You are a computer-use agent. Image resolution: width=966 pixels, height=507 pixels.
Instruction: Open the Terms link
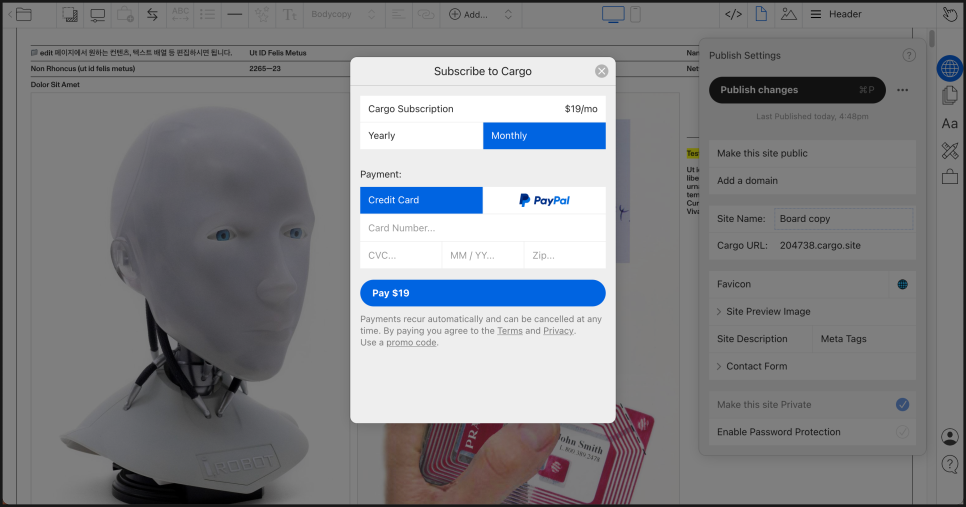510,331
